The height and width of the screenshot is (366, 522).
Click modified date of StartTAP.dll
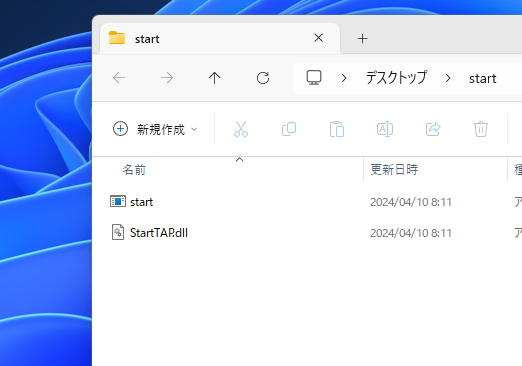coord(411,233)
